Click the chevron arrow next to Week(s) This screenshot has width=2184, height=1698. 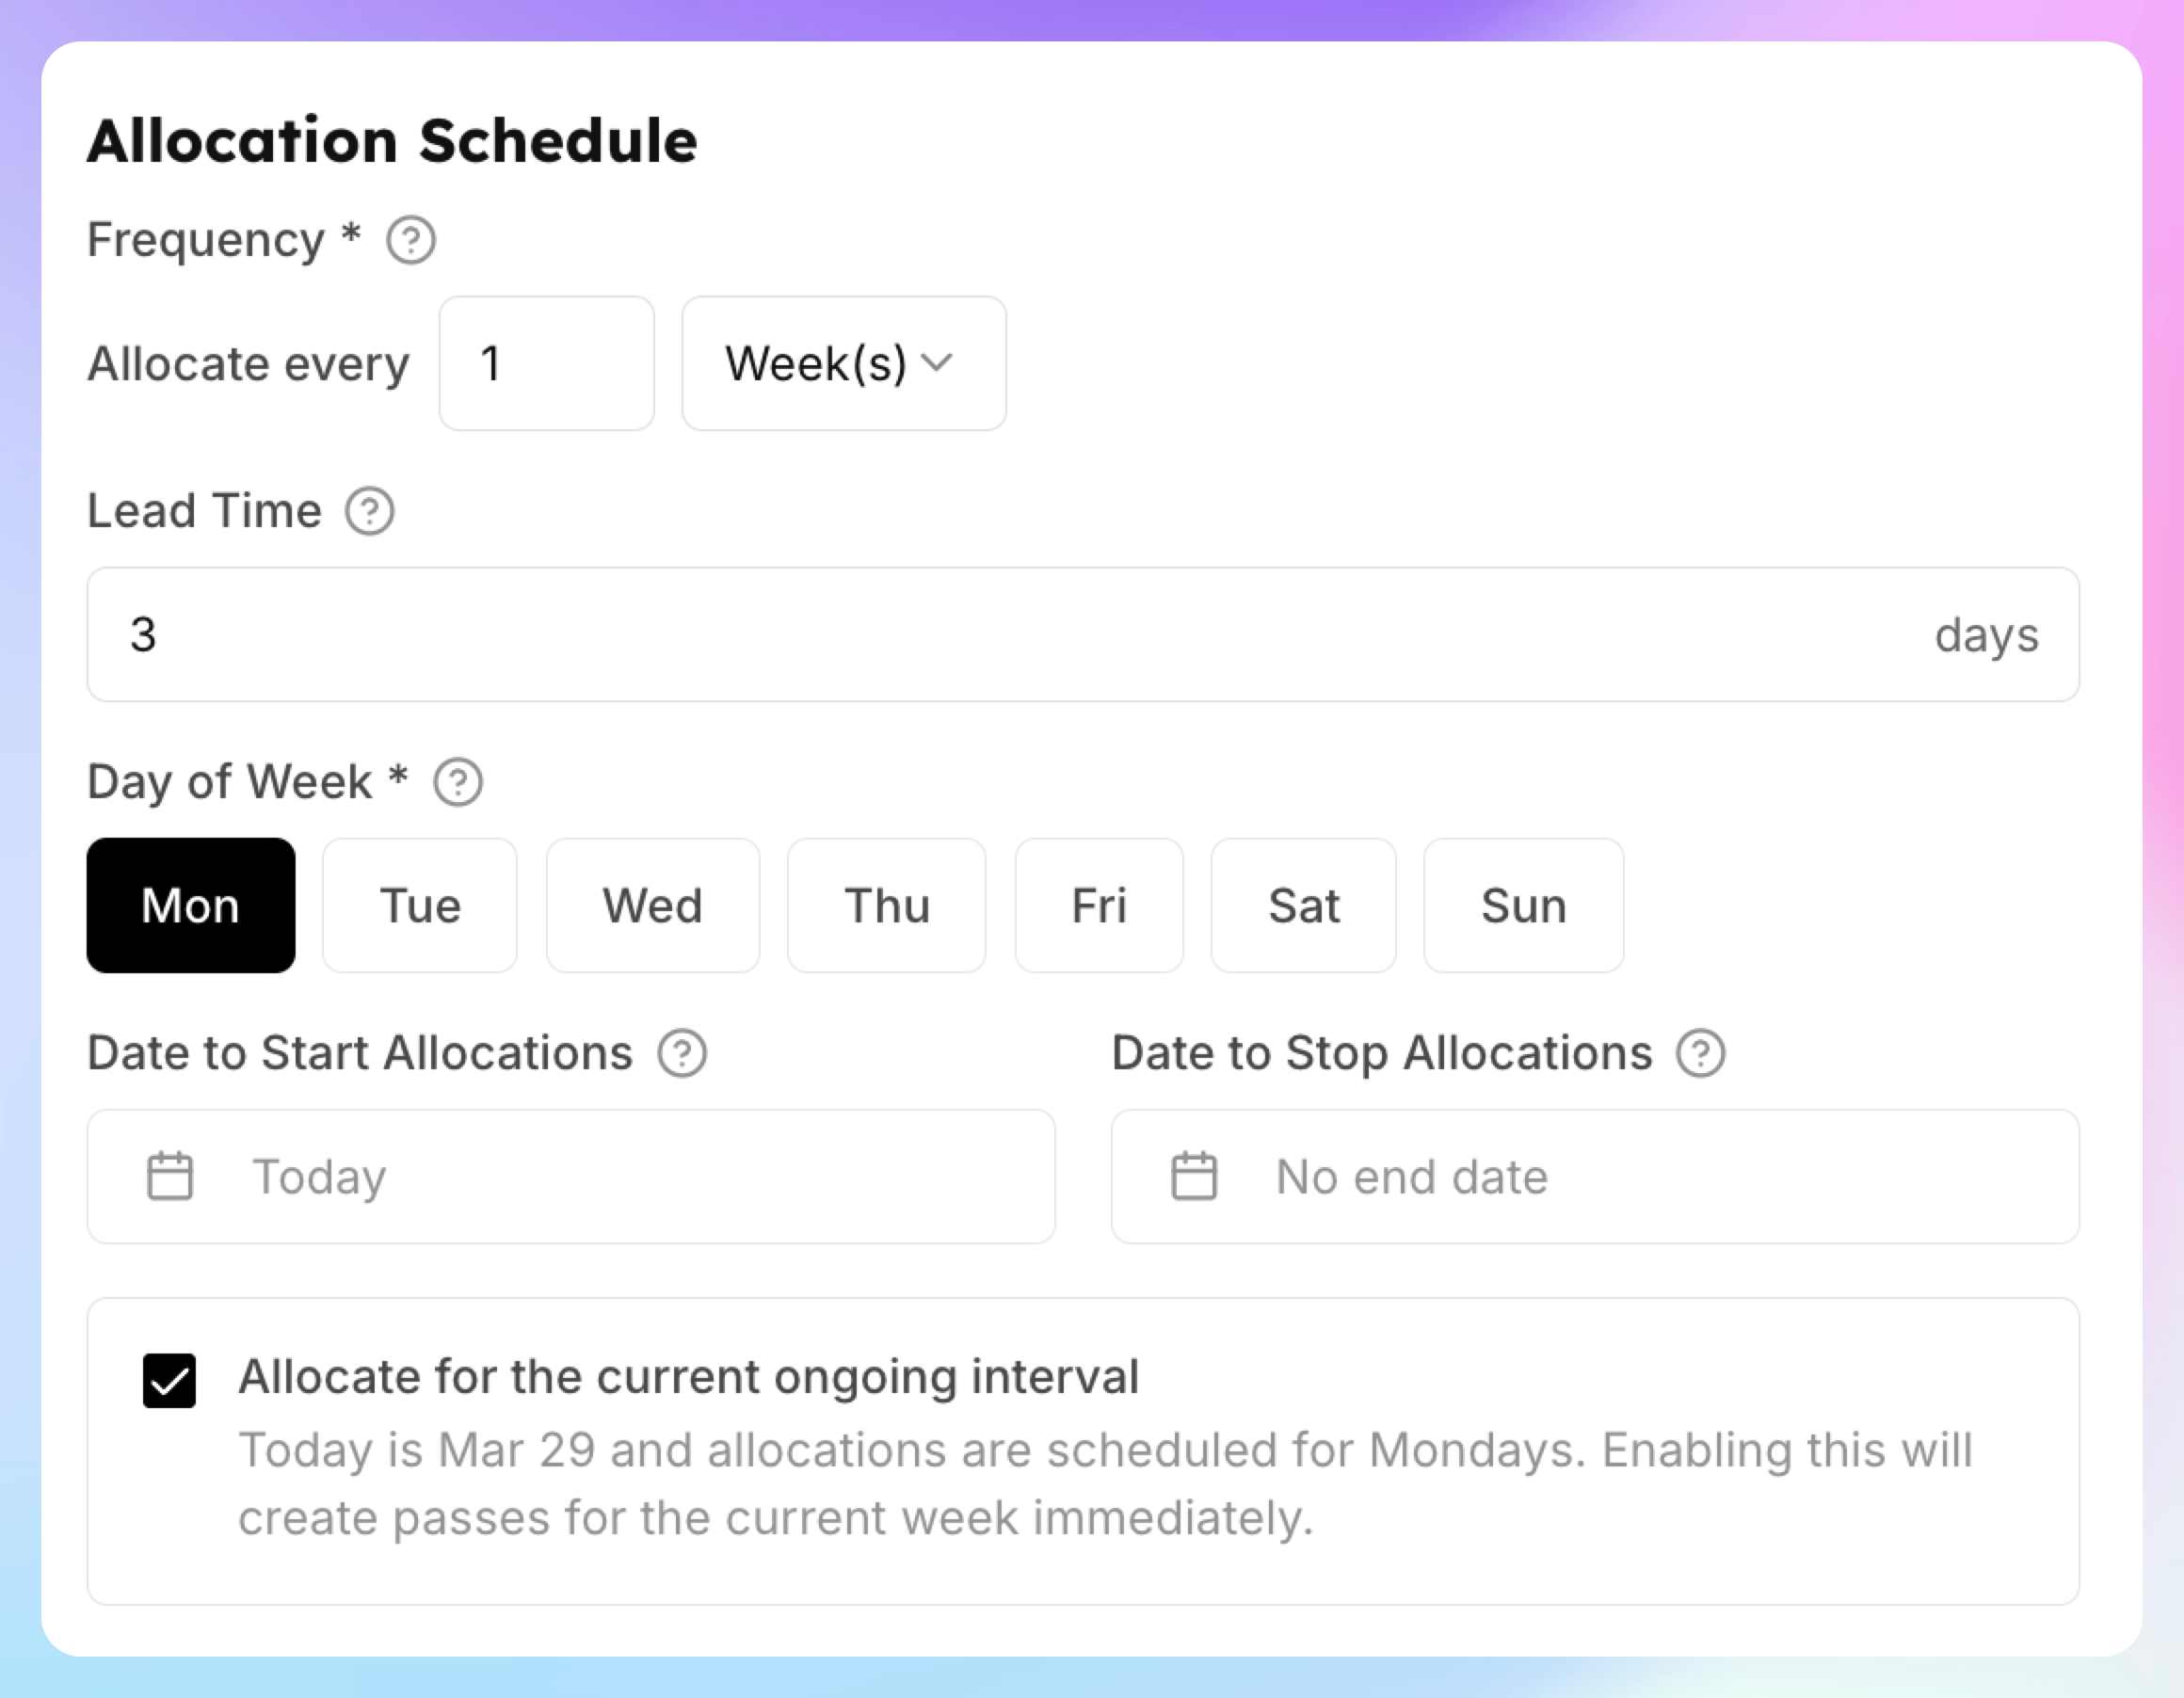click(937, 362)
